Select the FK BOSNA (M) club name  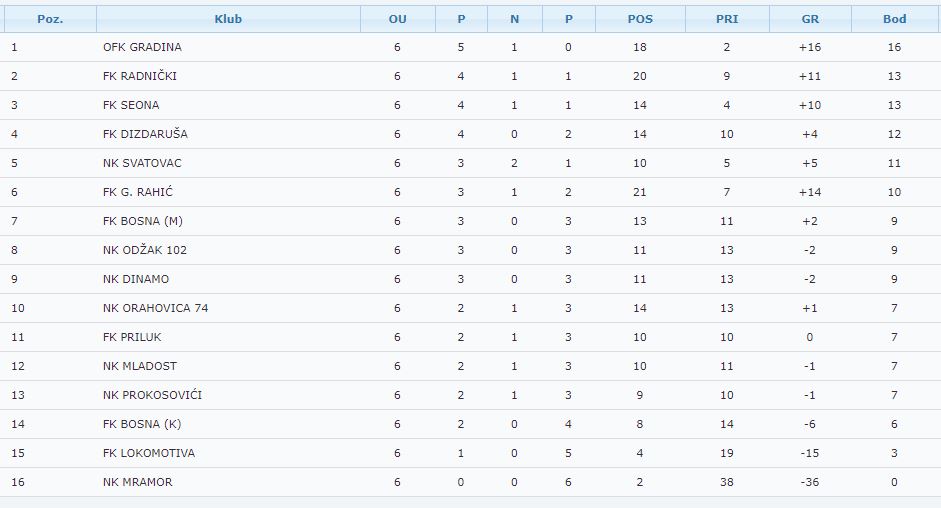pos(143,221)
